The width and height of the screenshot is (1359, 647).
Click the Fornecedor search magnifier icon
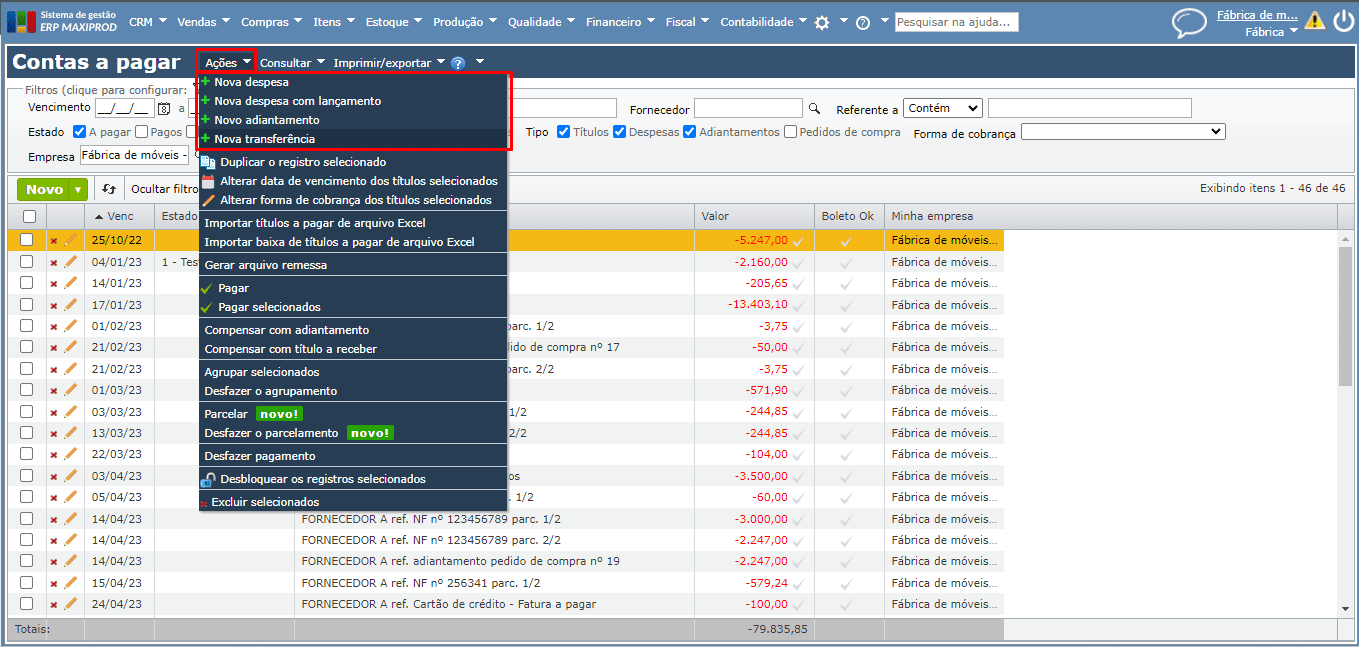[x=814, y=108]
